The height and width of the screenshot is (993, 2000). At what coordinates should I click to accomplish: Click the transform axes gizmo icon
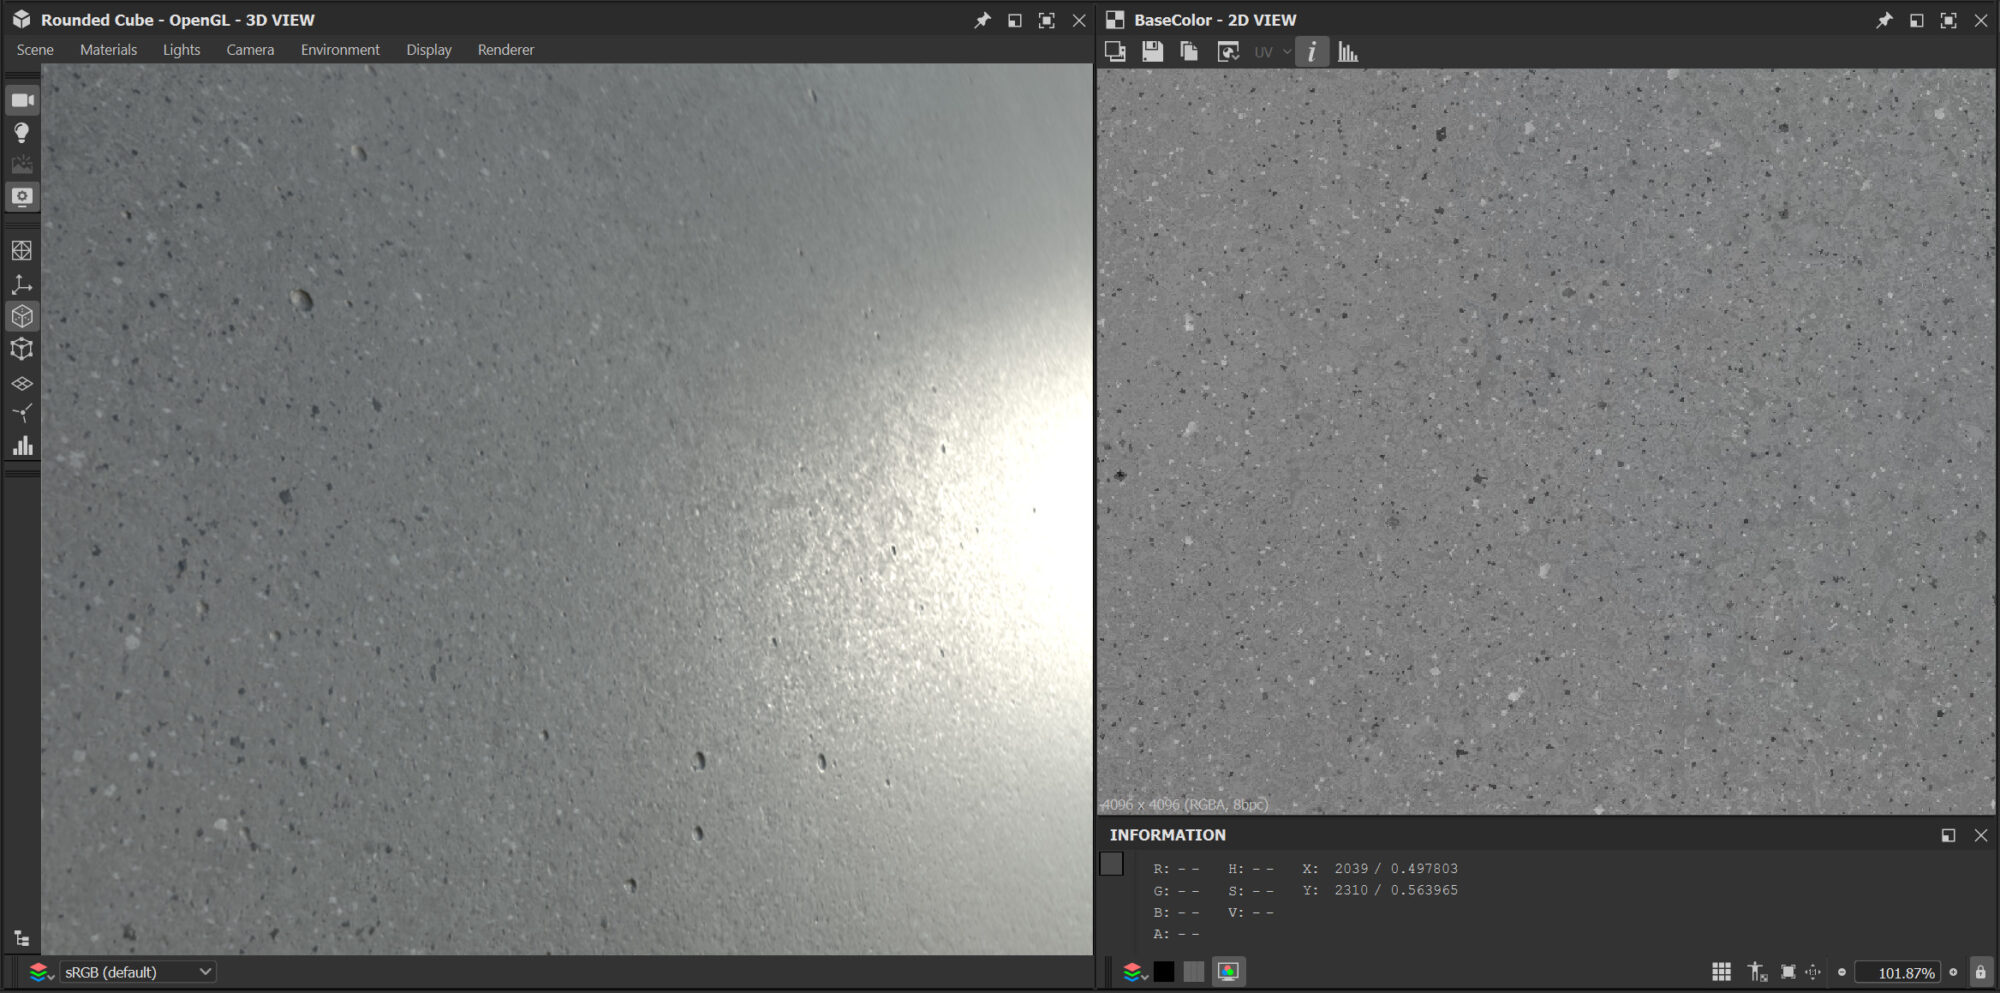(x=22, y=283)
